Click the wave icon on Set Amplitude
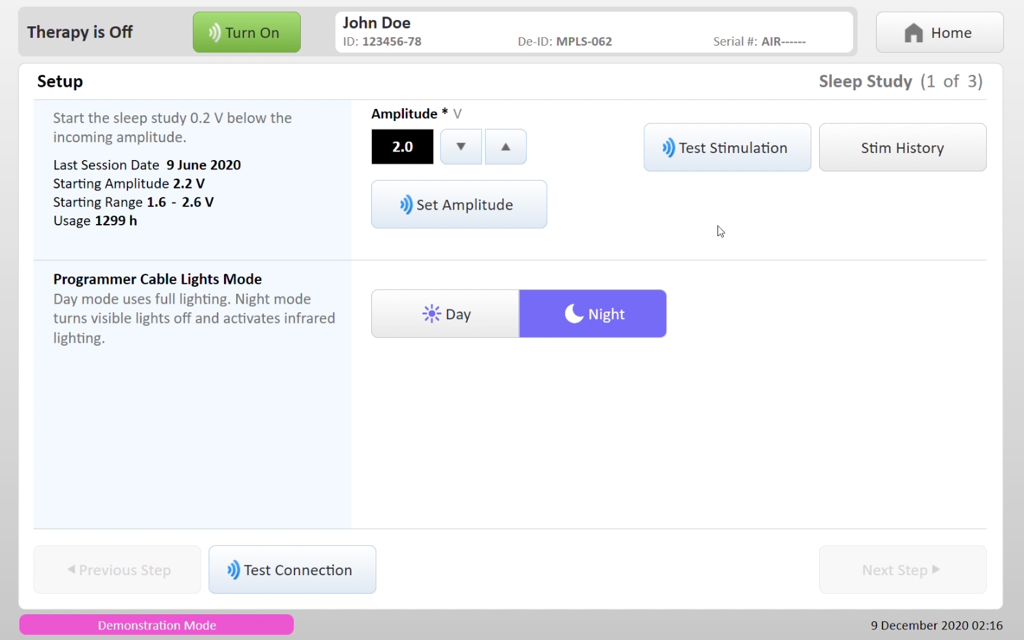 coord(406,204)
